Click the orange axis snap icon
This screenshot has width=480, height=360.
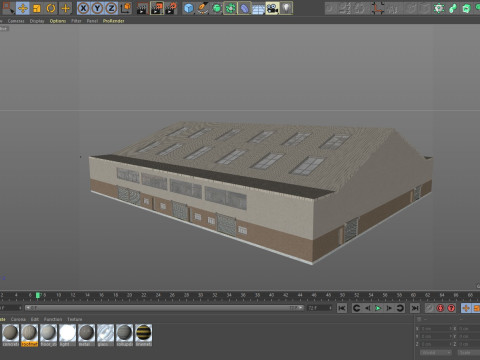(x=378, y=8)
